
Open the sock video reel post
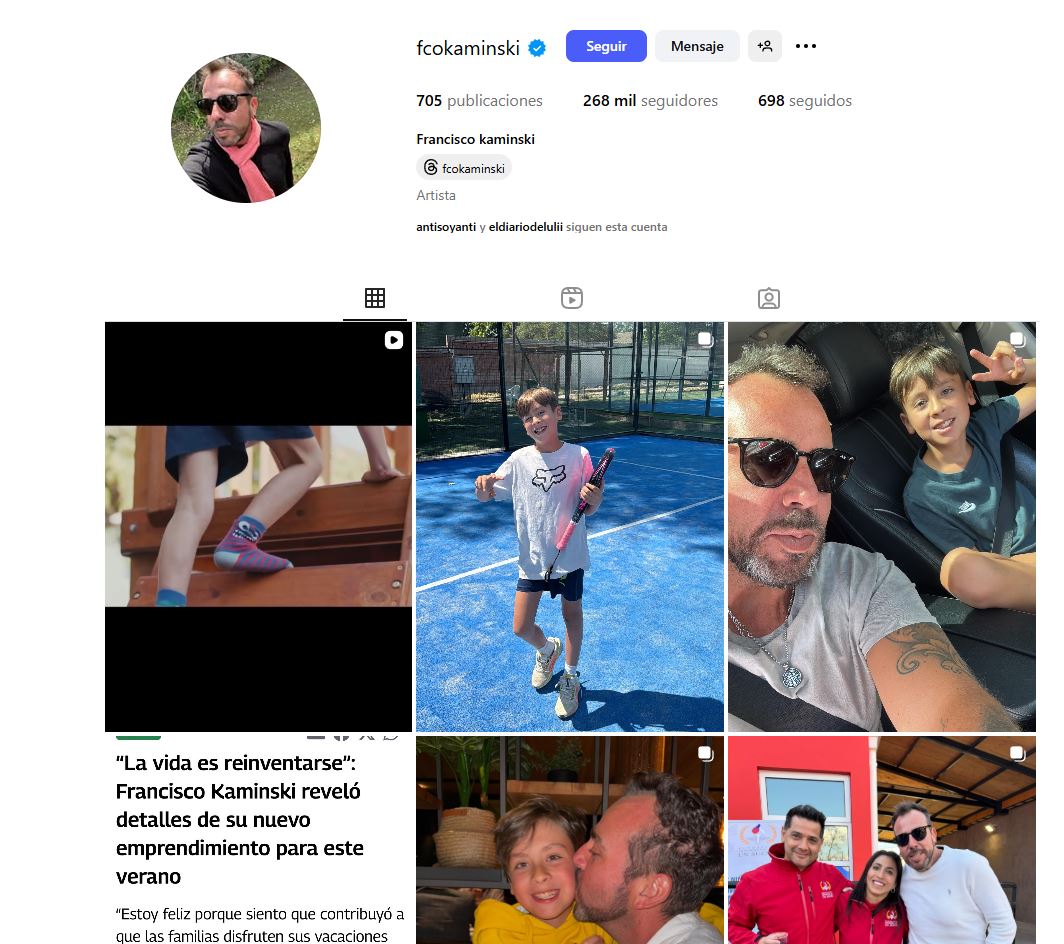point(259,527)
